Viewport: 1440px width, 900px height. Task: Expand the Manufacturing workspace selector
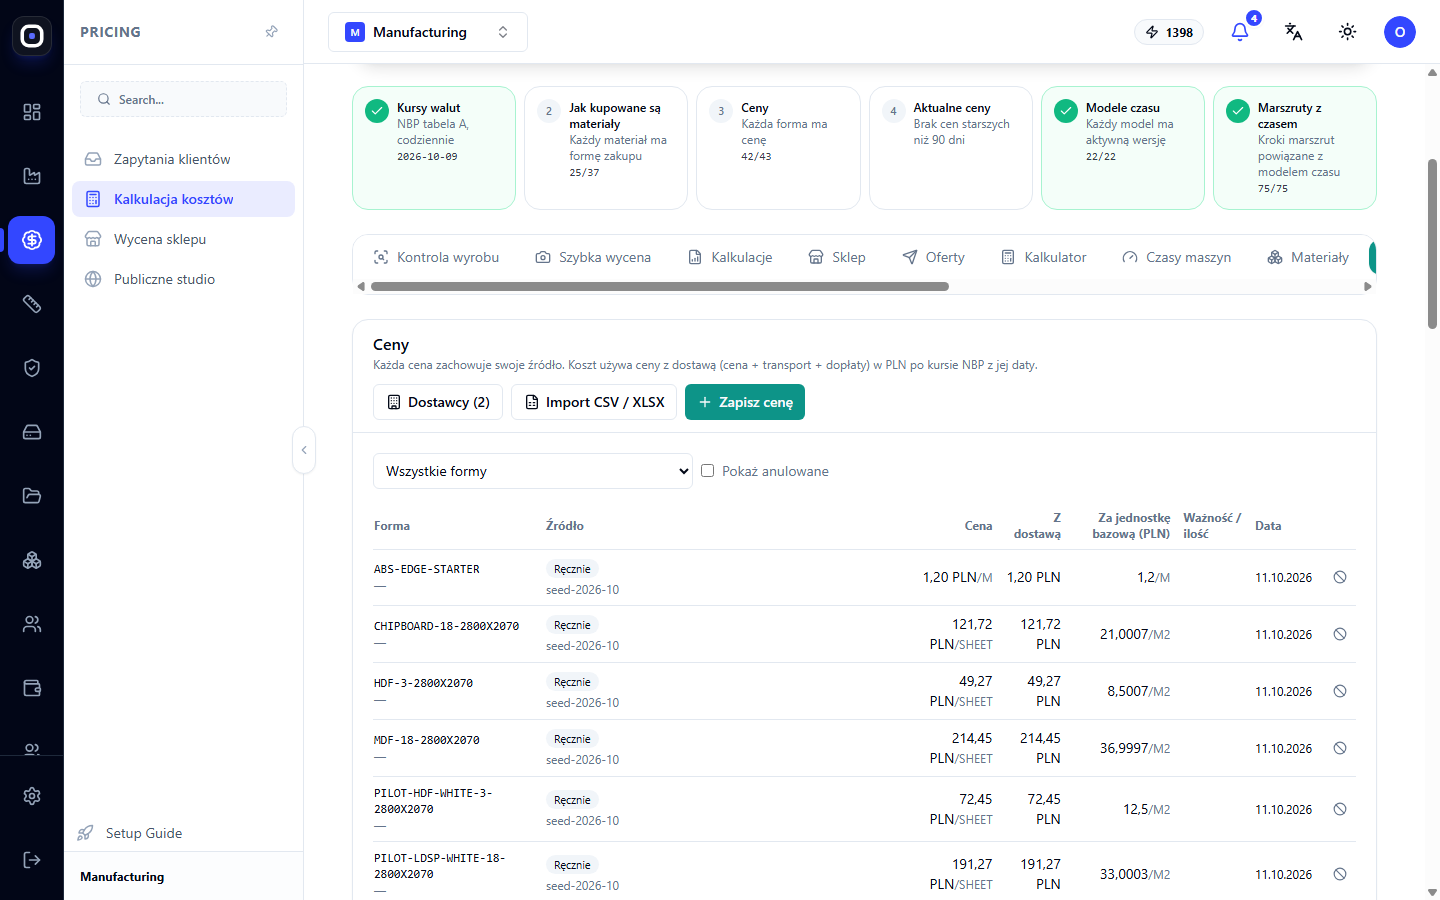[428, 32]
